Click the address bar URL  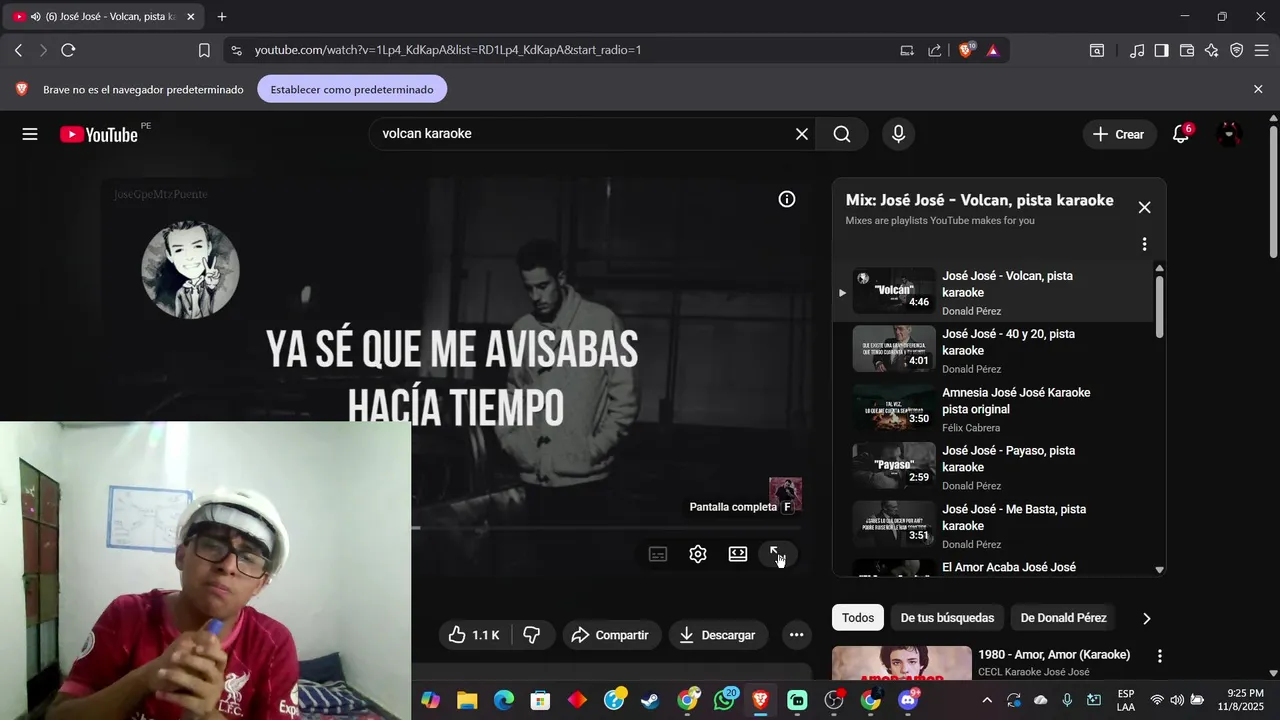point(448,50)
